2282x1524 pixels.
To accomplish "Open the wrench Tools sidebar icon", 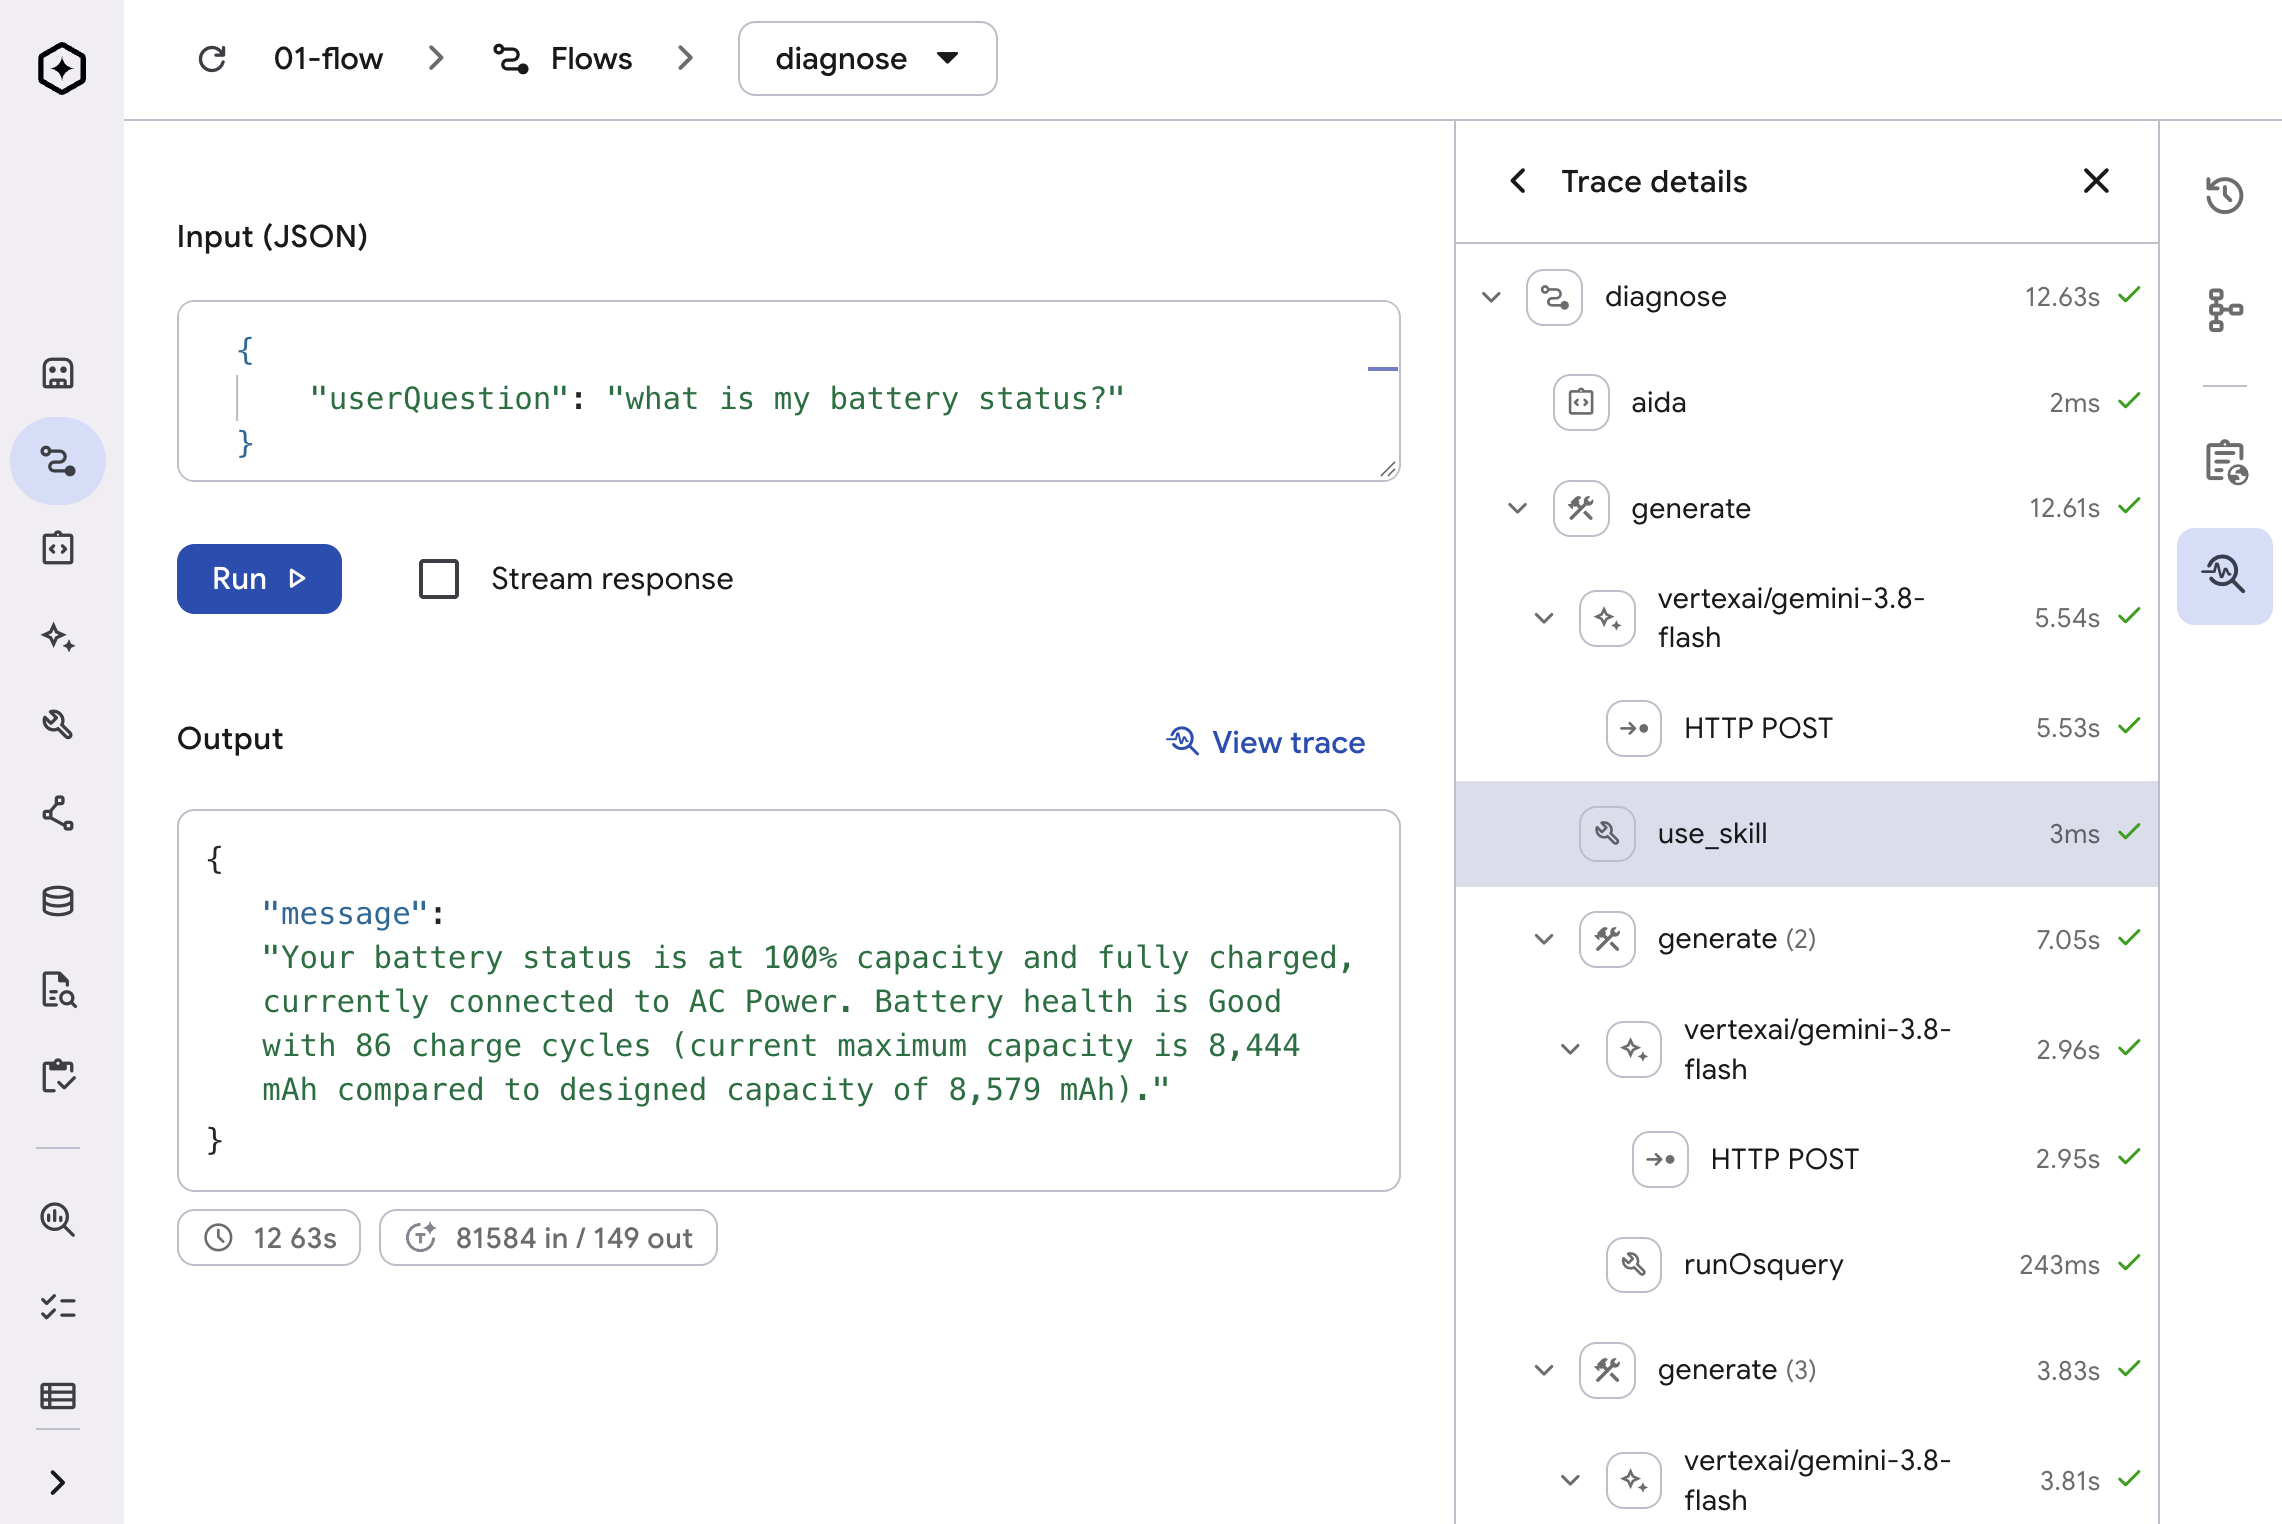I will (58, 724).
